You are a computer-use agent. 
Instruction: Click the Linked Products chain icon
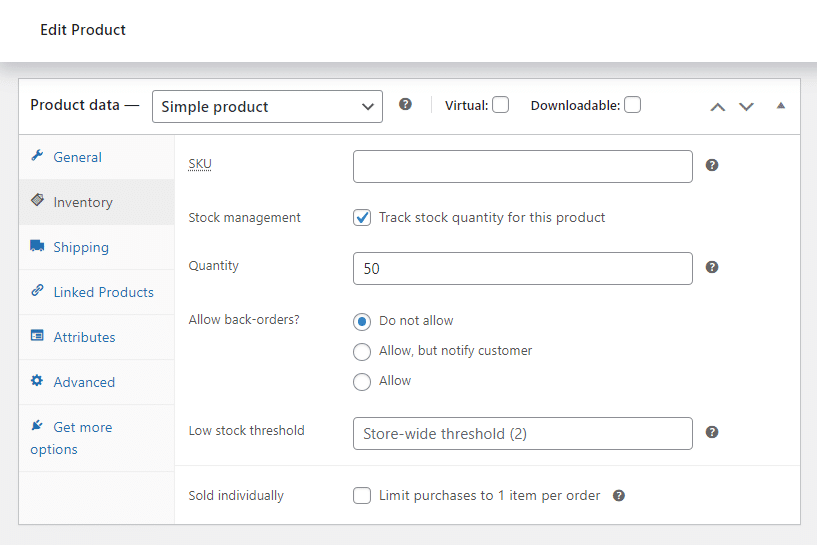[x=37, y=291]
